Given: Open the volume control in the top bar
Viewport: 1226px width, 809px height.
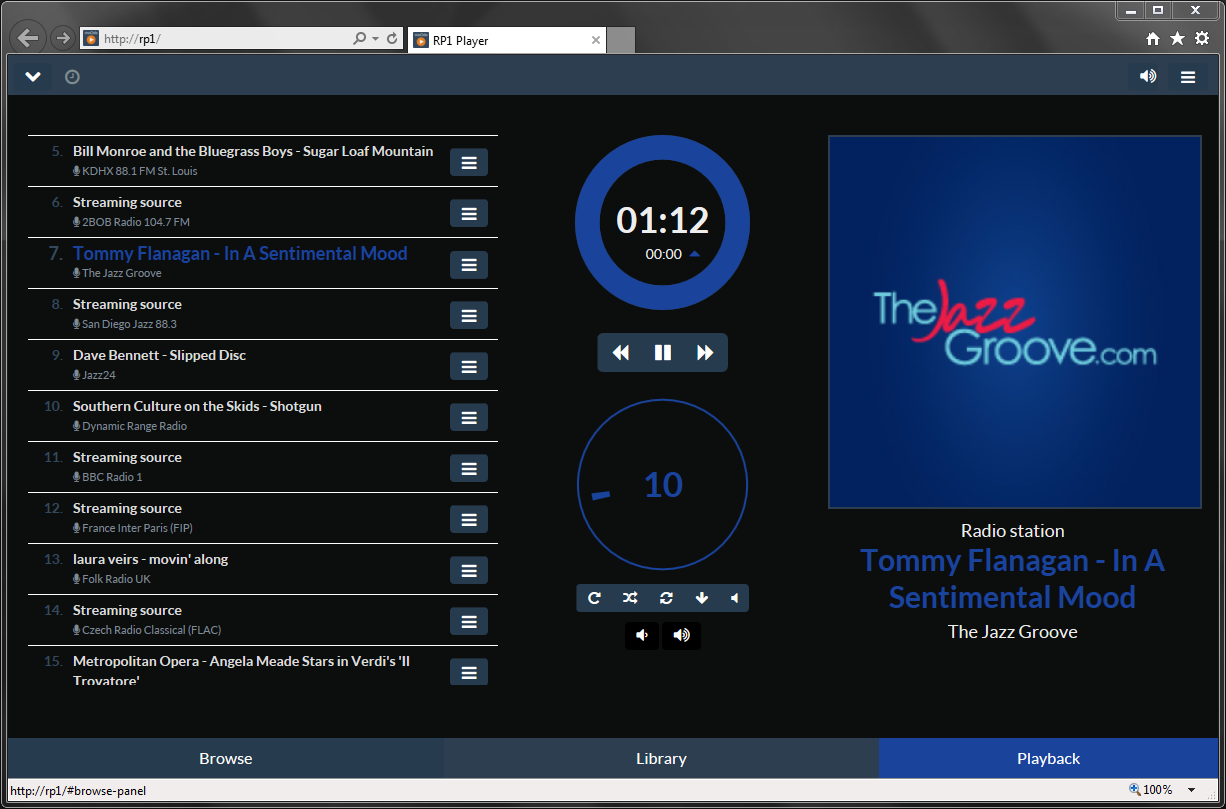Looking at the screenshot, I should point(1148,76).
